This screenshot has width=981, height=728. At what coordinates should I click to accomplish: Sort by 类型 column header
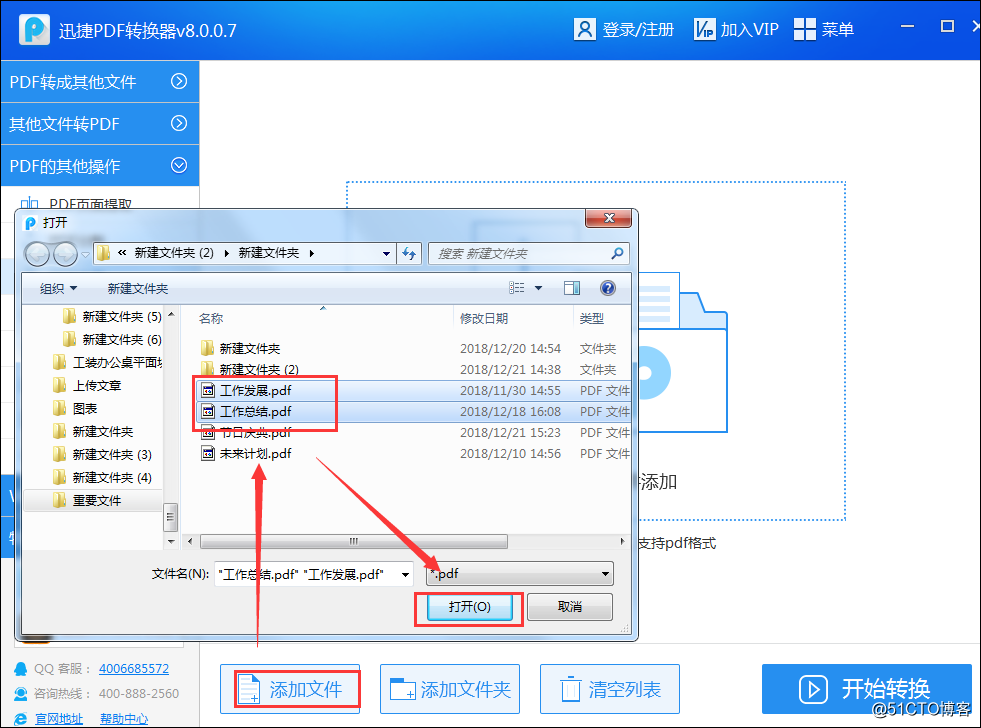tap(592, 318)
